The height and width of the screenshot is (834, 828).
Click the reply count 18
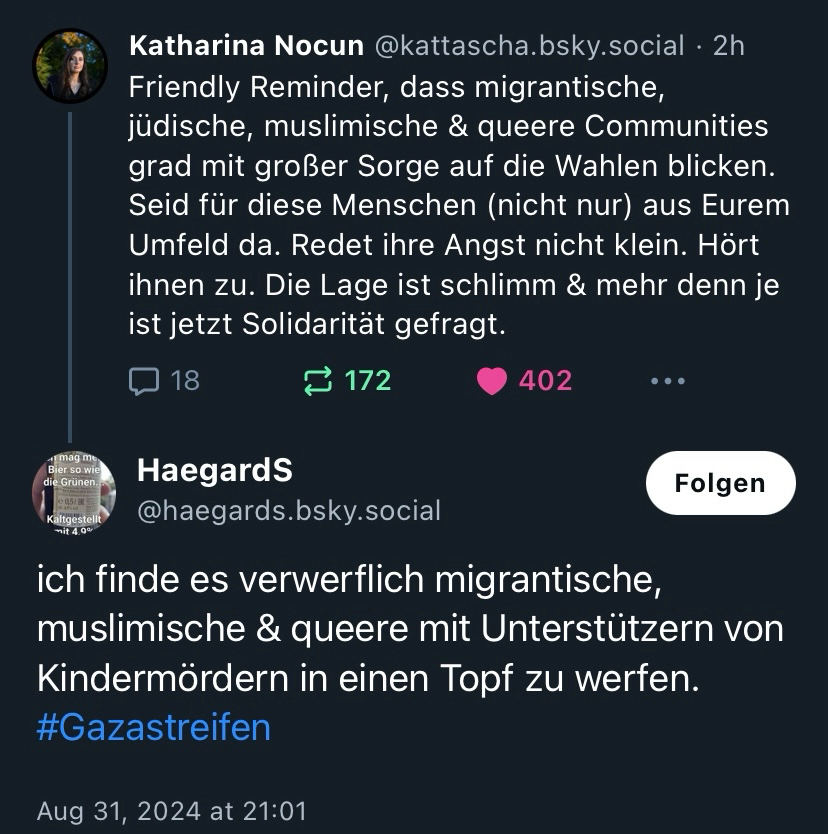point(185,381)
